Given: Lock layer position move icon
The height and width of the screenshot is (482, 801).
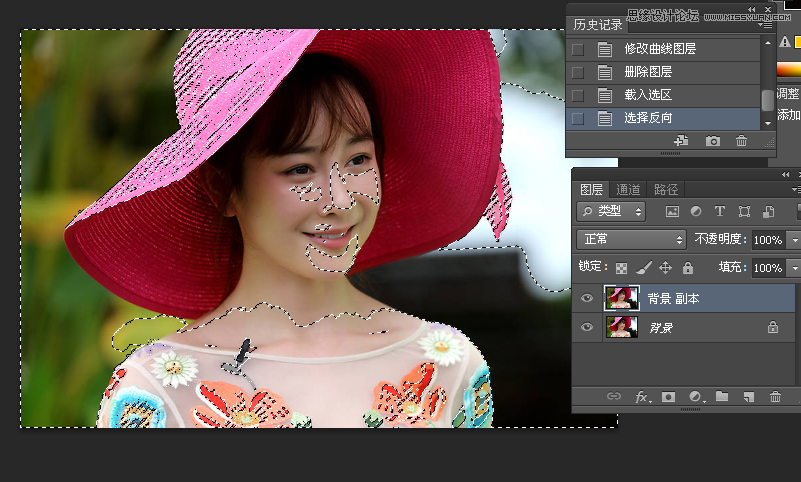Looking at the screenshot, I should pos(665,267).
